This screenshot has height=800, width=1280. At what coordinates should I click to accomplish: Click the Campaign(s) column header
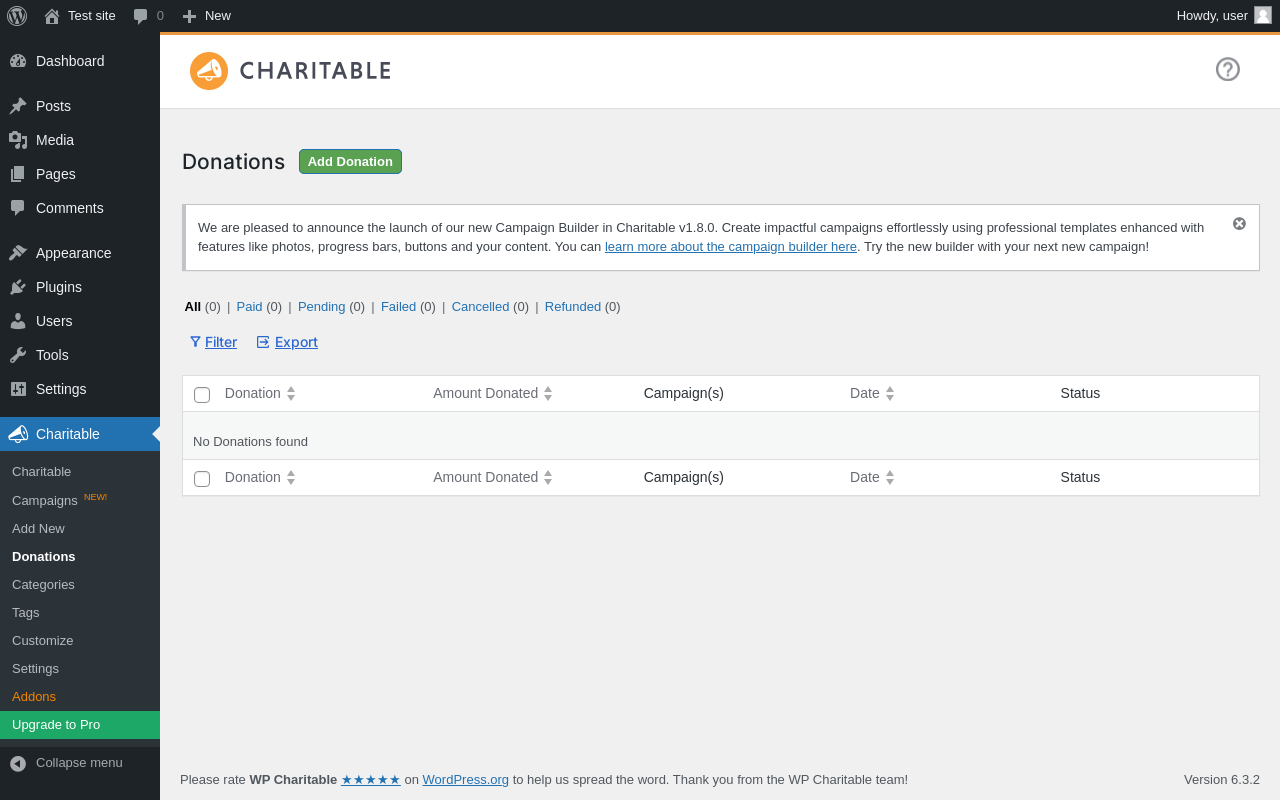point(684,393)
